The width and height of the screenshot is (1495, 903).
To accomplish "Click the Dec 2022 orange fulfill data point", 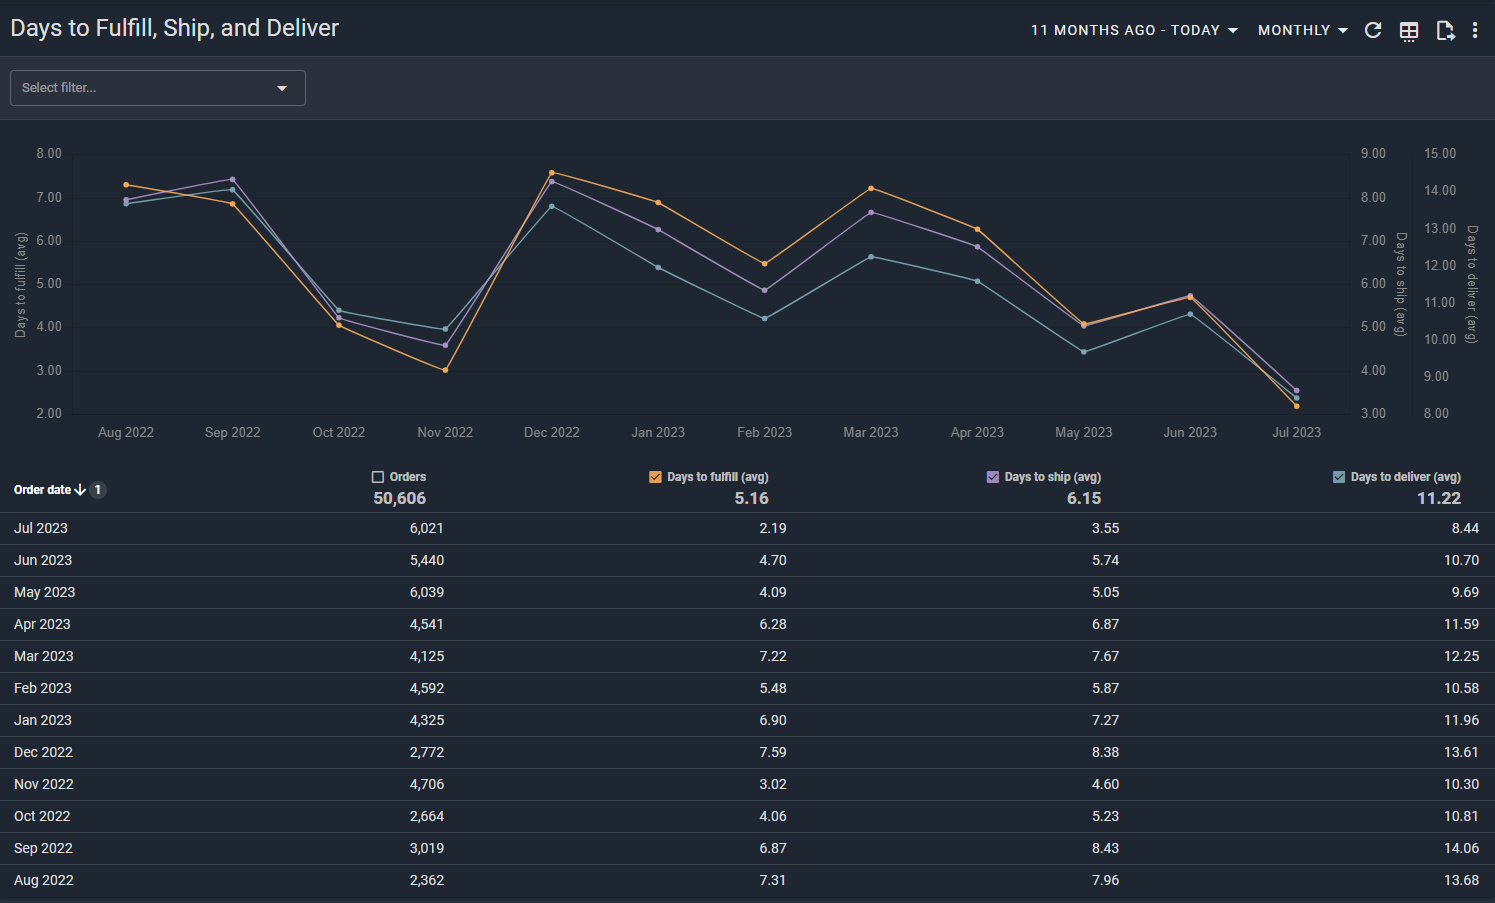I will tap(552, 173).
